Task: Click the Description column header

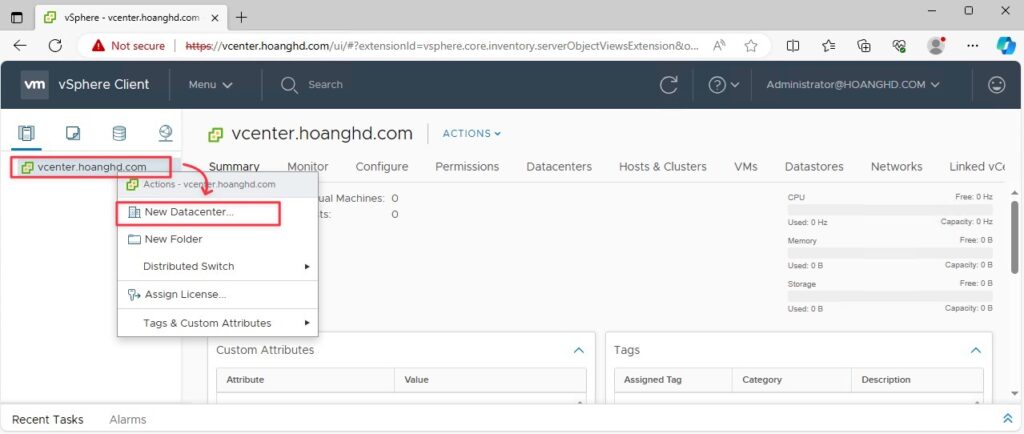Action: (x=917, y=380)
